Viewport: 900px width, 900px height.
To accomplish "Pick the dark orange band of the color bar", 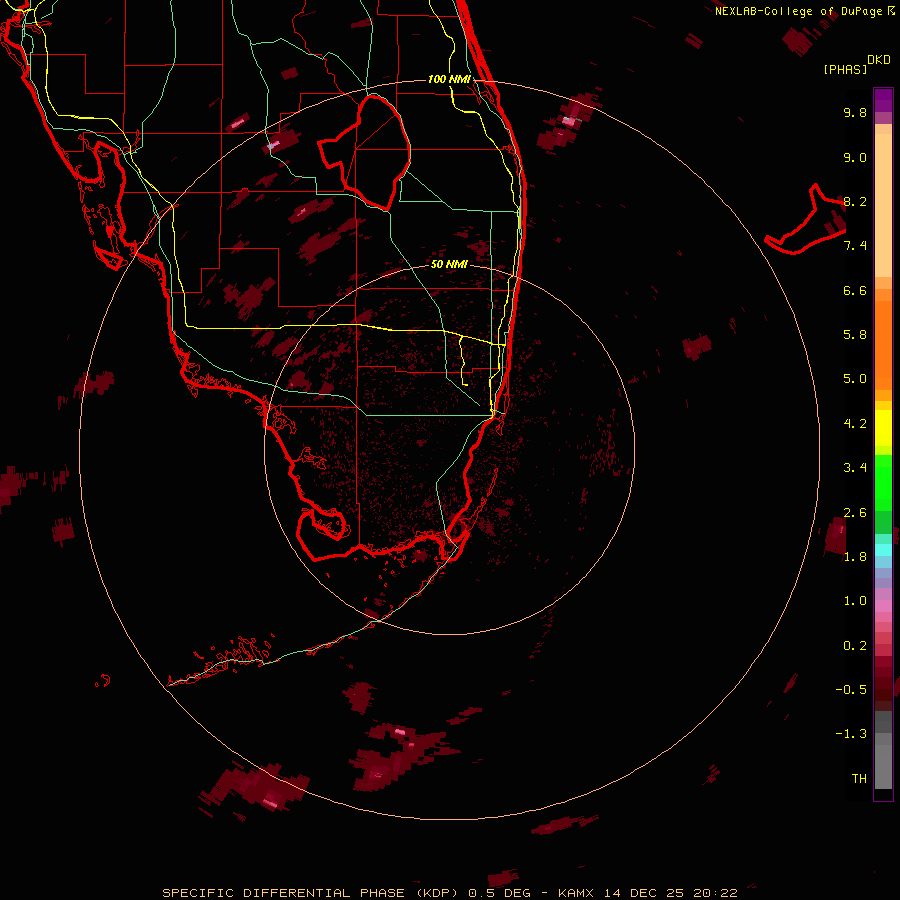I will (x=883, y=344).
